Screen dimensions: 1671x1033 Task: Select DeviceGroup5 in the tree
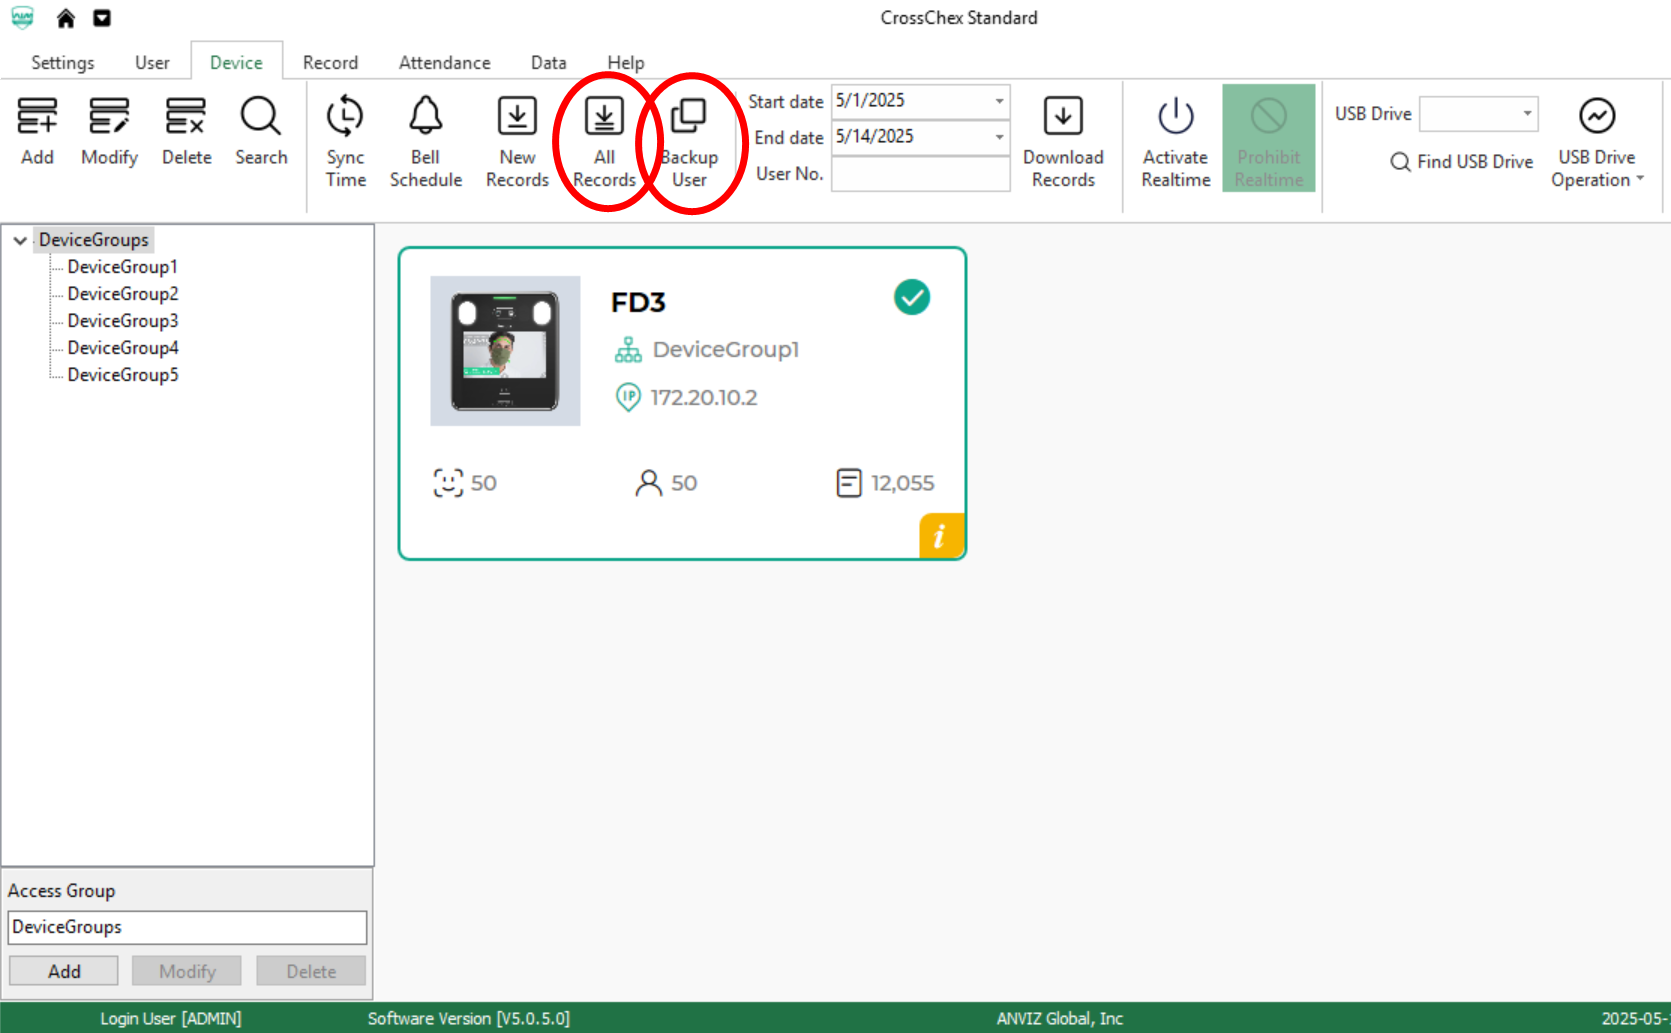tap(123, 375)
